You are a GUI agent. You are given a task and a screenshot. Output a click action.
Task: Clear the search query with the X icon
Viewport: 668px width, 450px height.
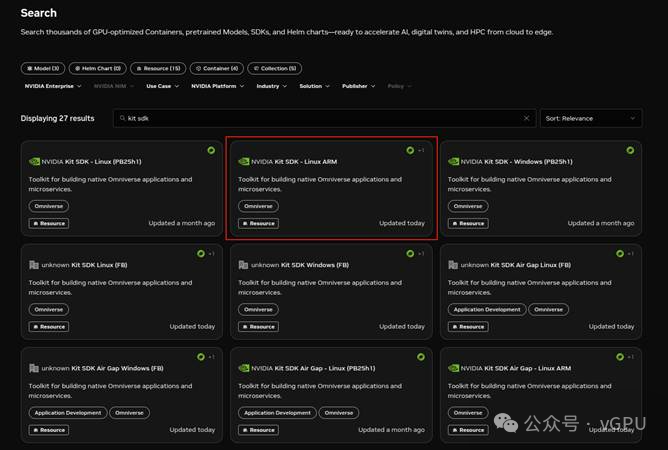point(527,118)
